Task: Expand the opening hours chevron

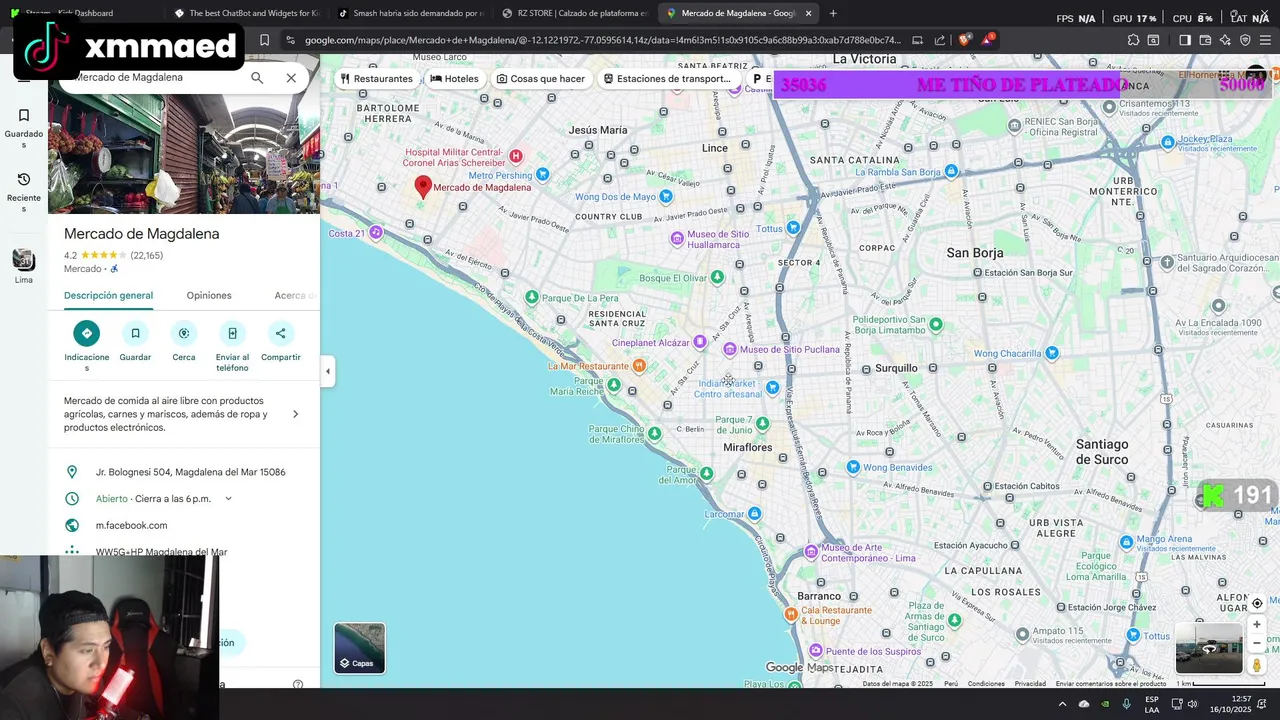Action: coord(228,498)
